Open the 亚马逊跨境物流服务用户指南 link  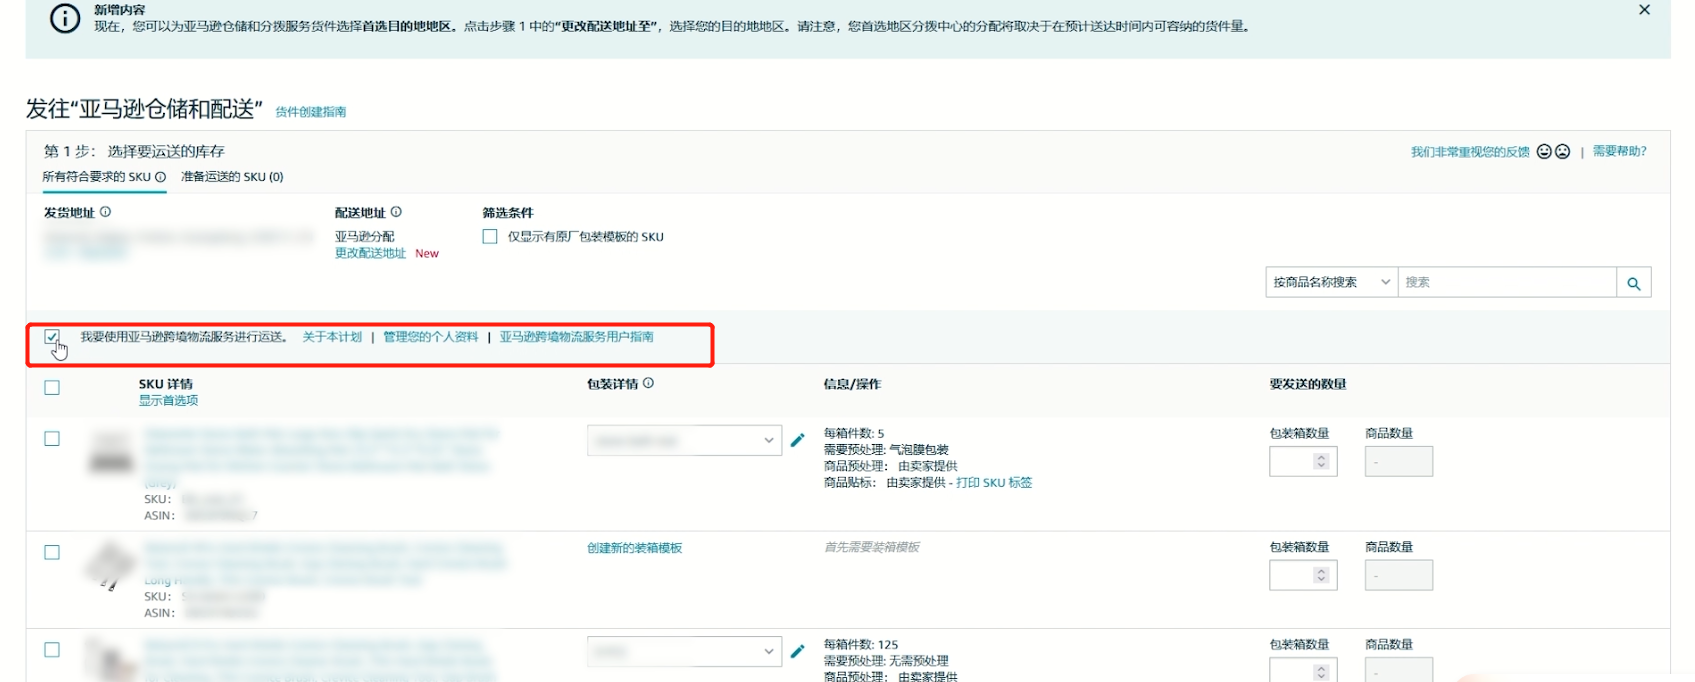point(577,337)
